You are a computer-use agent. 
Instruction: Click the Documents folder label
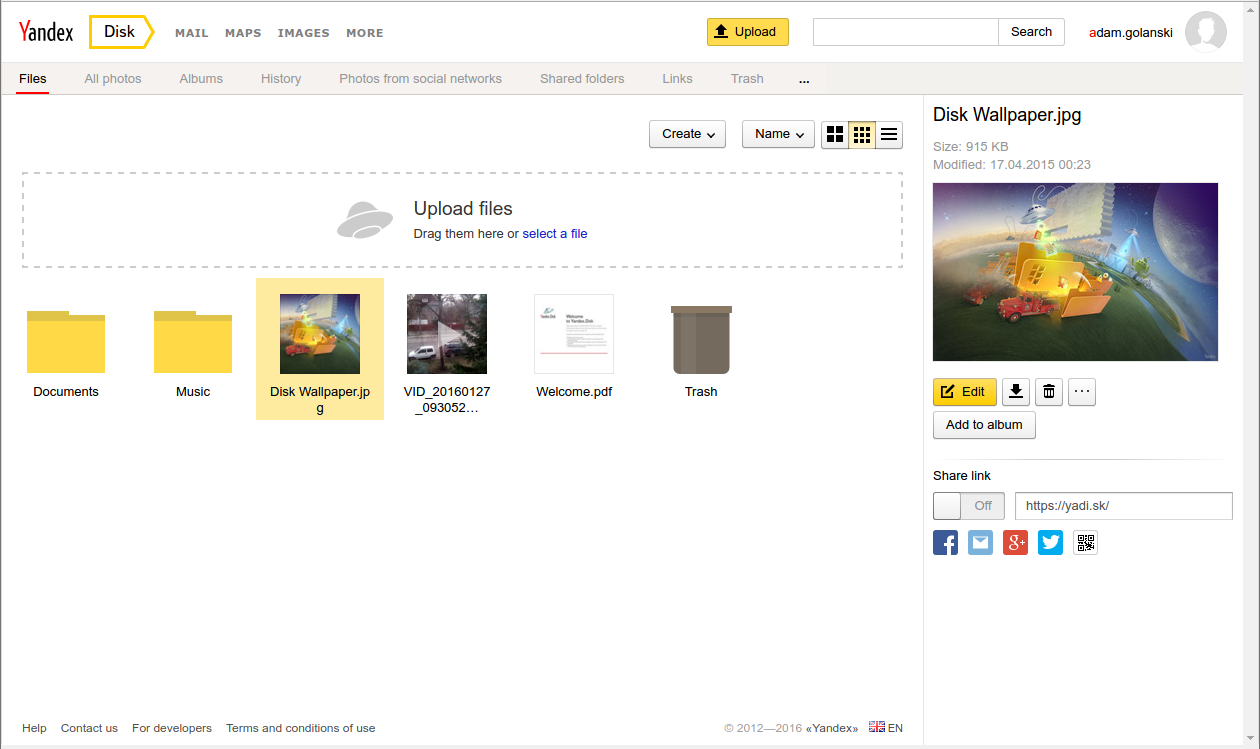point(66,392)
